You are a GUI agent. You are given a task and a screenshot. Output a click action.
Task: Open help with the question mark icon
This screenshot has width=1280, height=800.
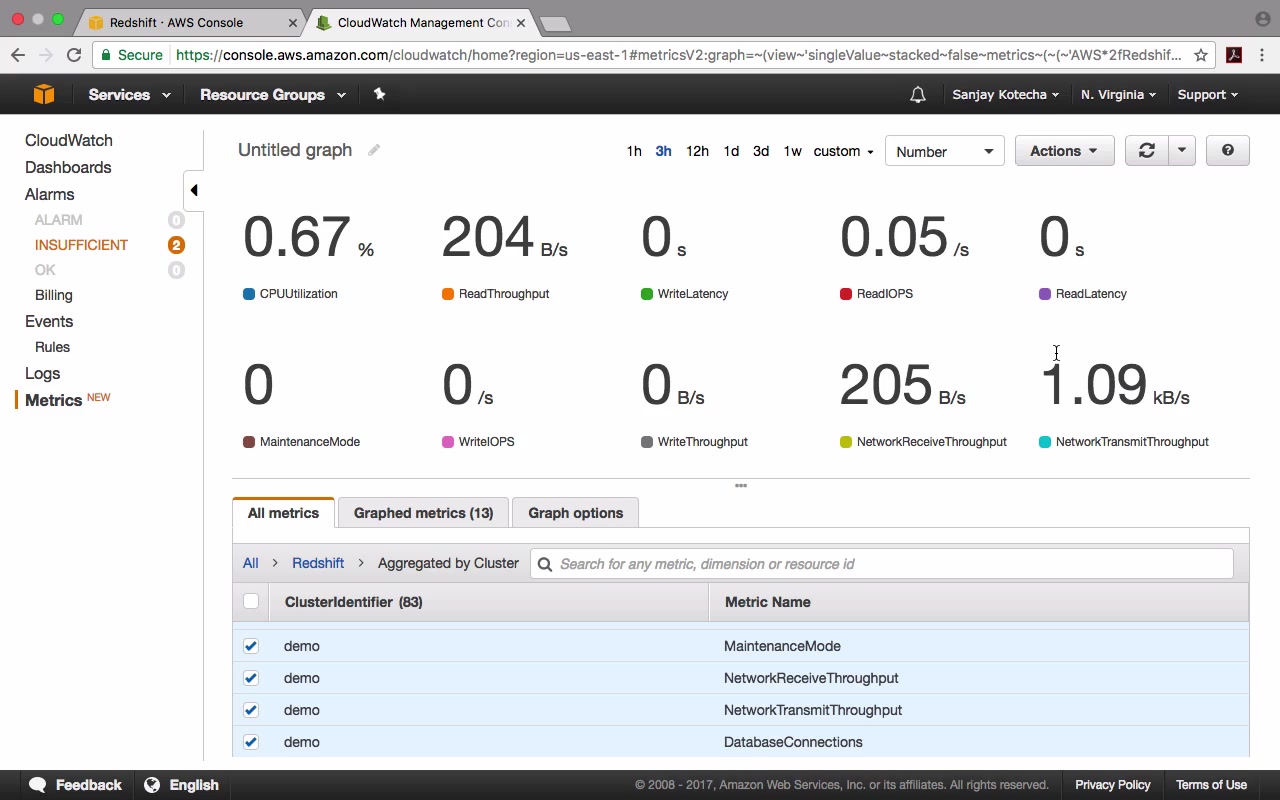(x=1228, y=151)
